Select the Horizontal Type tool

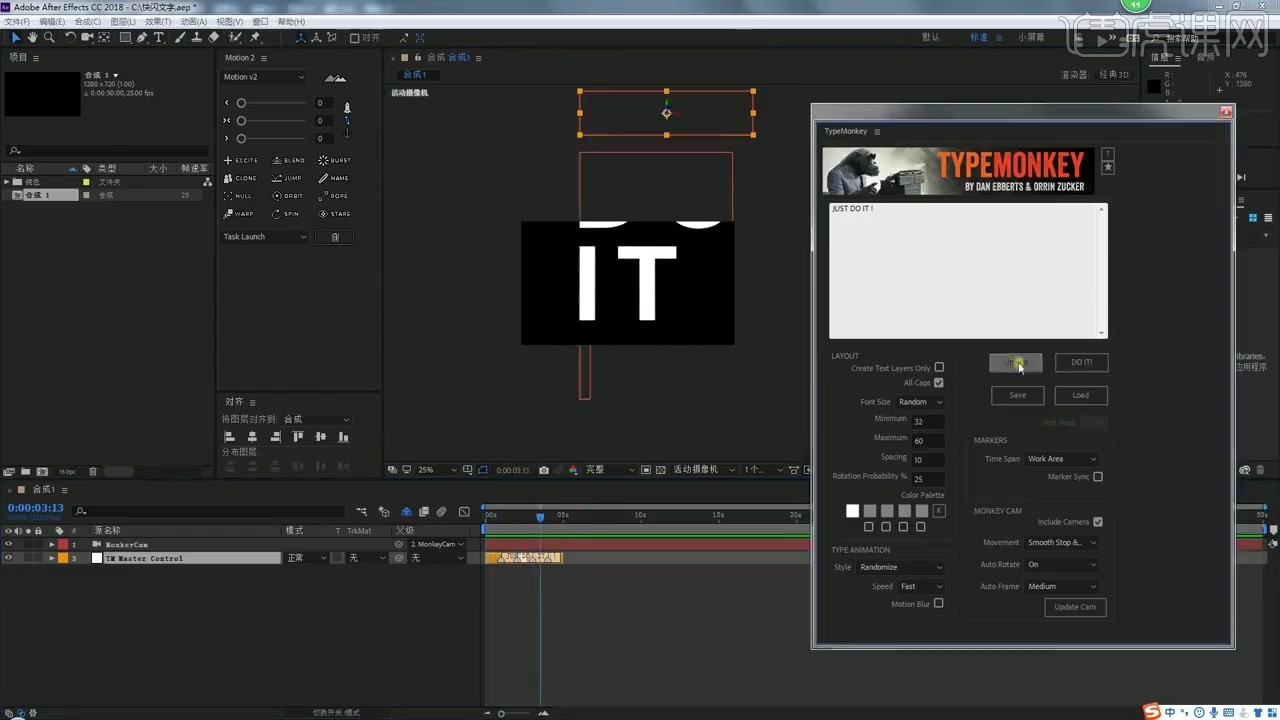click(x=158, y=38)
